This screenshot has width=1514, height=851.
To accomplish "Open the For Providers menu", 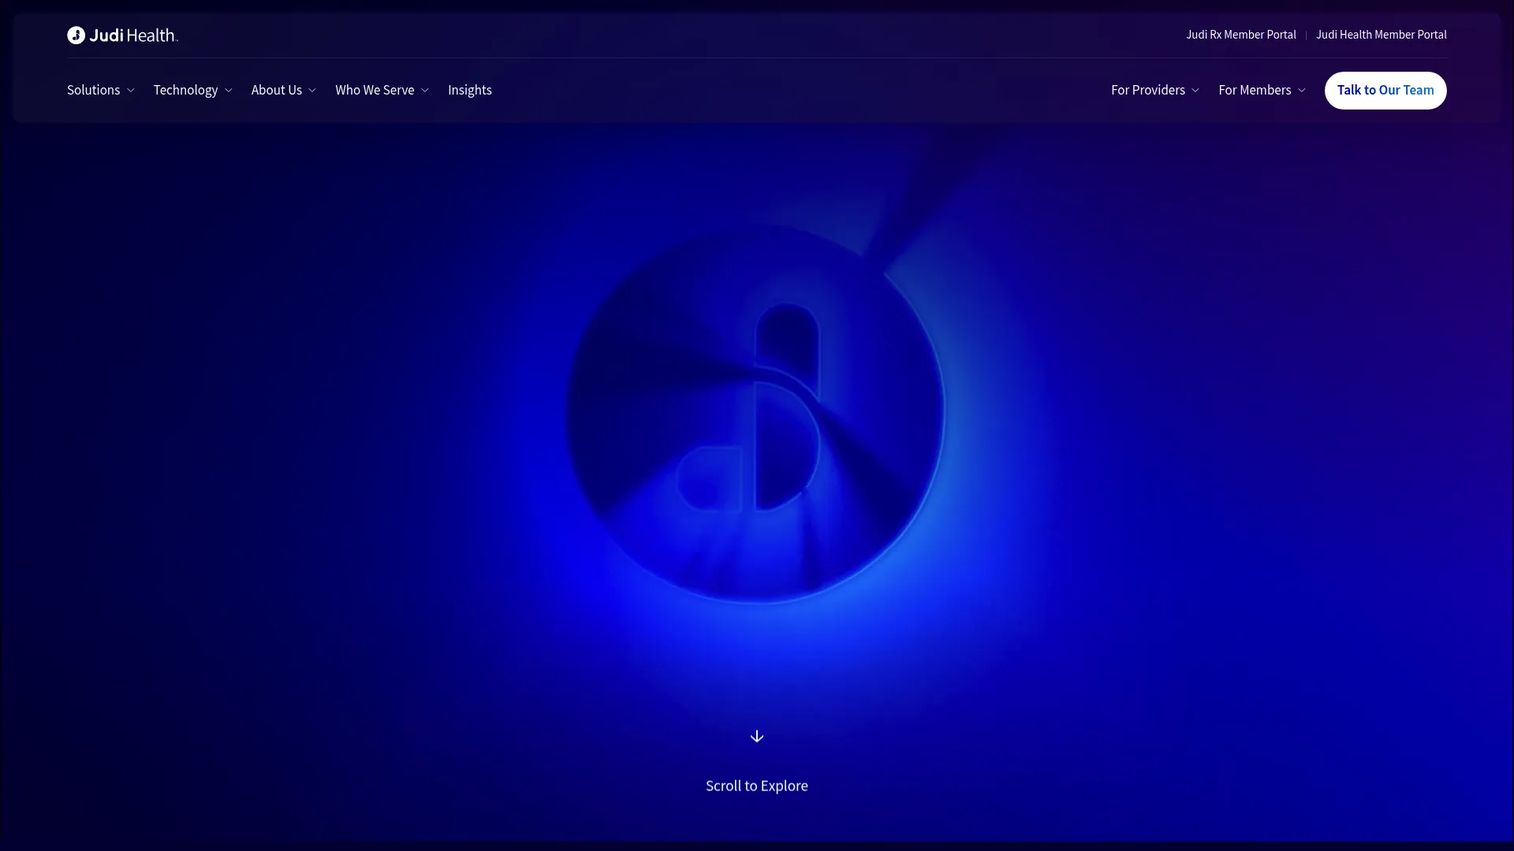I will [x=1148, y=90].
